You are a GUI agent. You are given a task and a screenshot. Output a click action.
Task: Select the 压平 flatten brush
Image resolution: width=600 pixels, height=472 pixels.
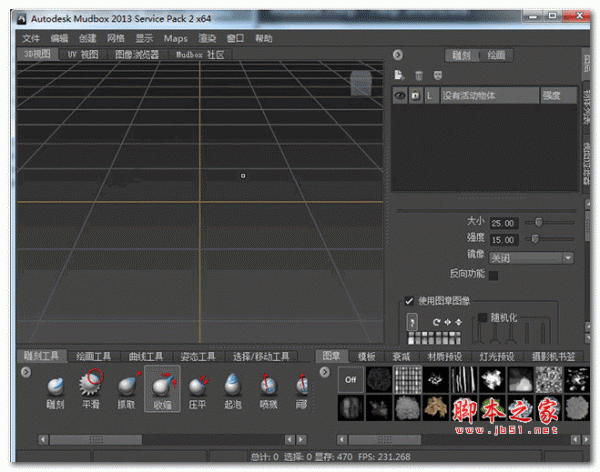click(x=197, y=385)
